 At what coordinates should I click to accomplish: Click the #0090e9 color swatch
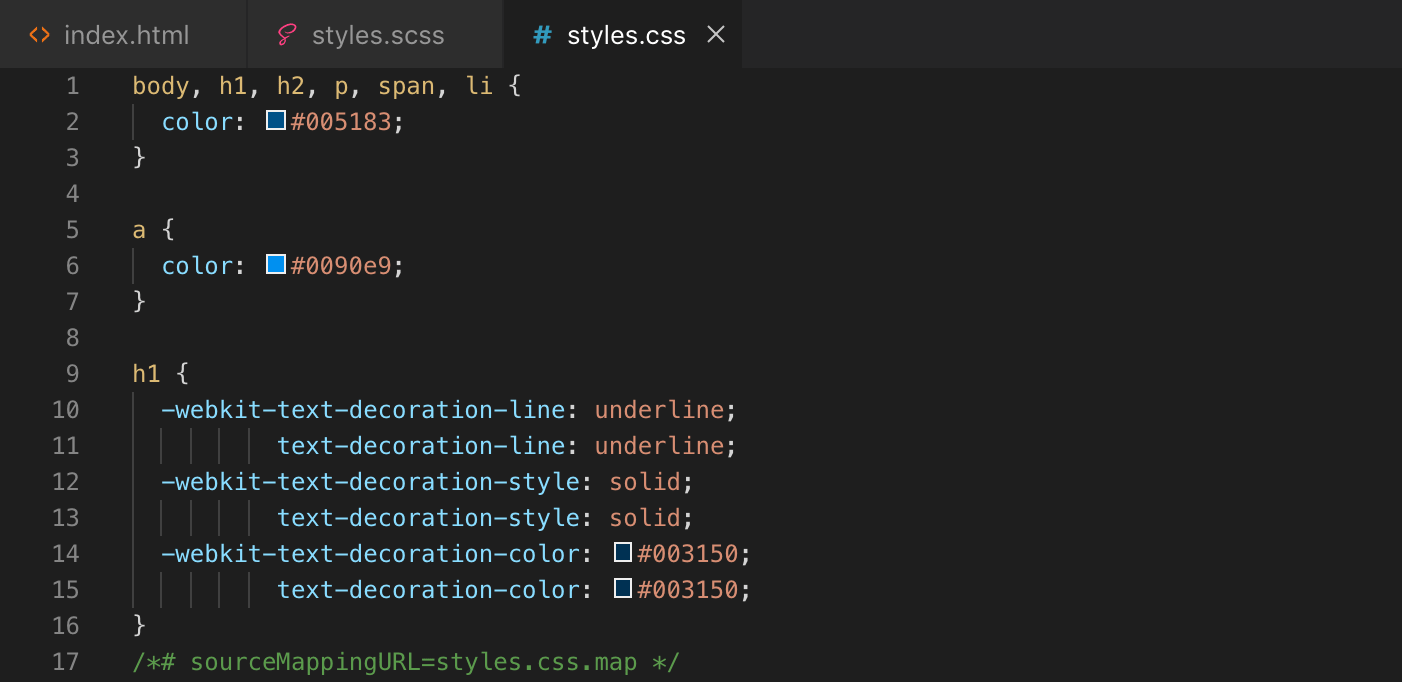pos(276,265)
